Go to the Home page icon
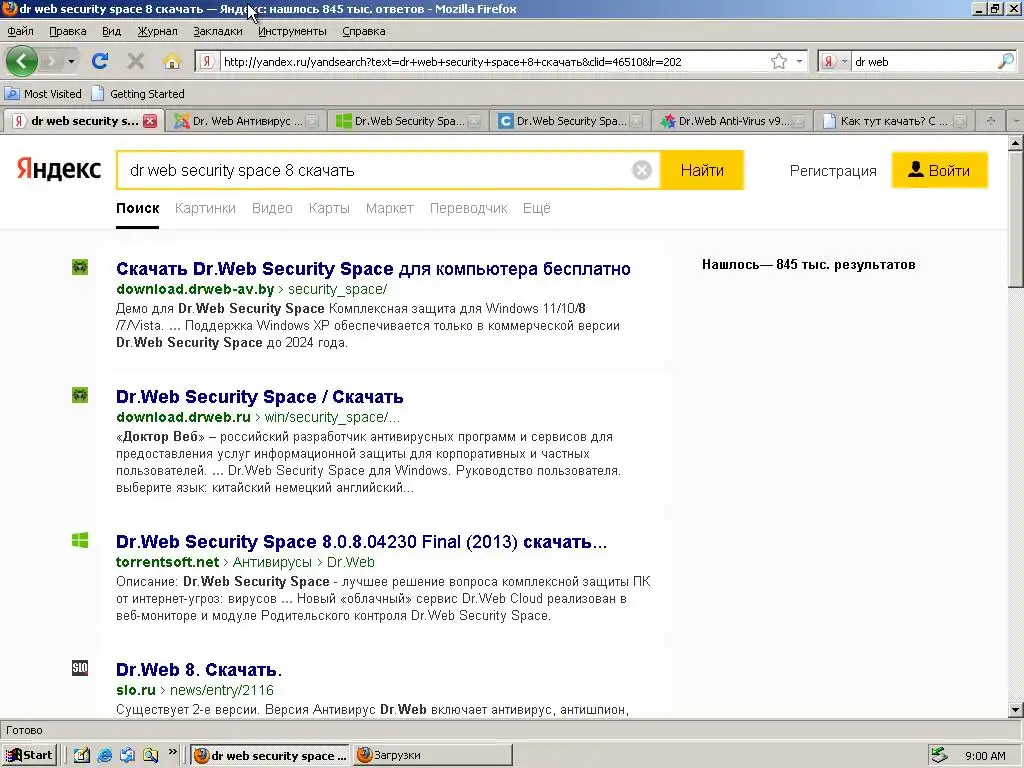The height and width of the screenshot is (768, 1024). pos(172,61)
